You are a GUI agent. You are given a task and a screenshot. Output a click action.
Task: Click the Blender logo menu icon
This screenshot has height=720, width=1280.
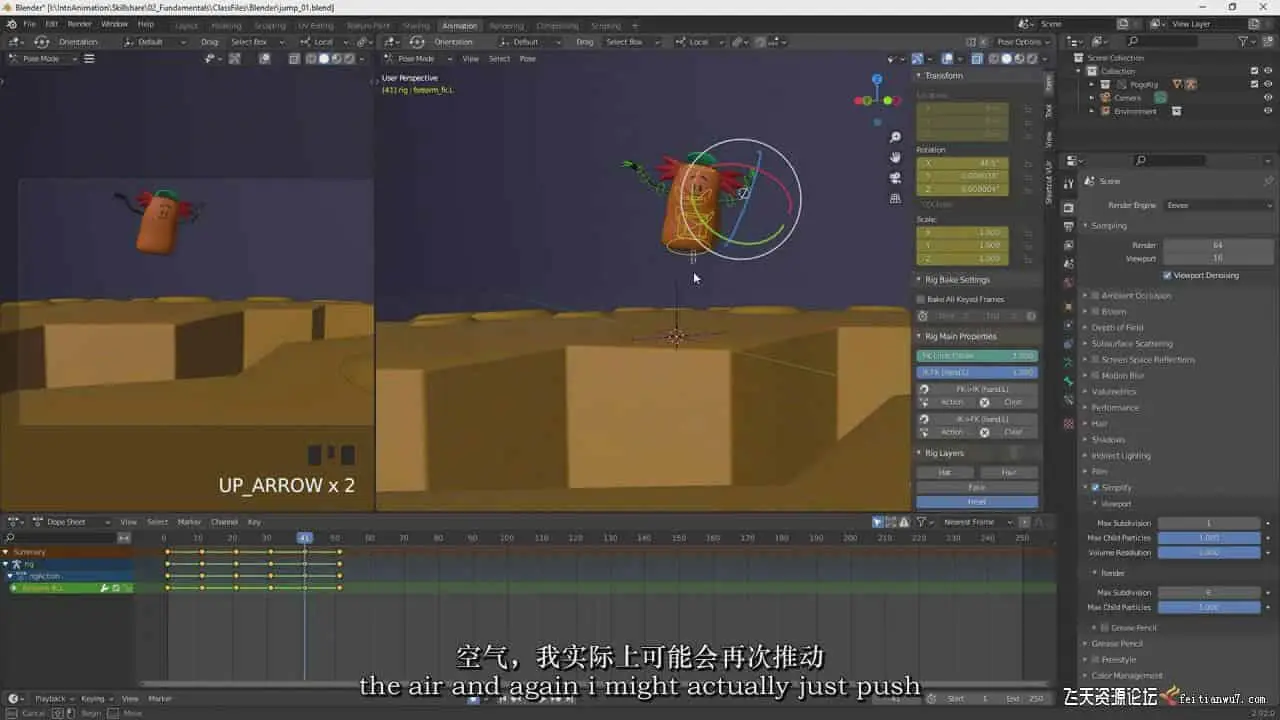point(11,24)
